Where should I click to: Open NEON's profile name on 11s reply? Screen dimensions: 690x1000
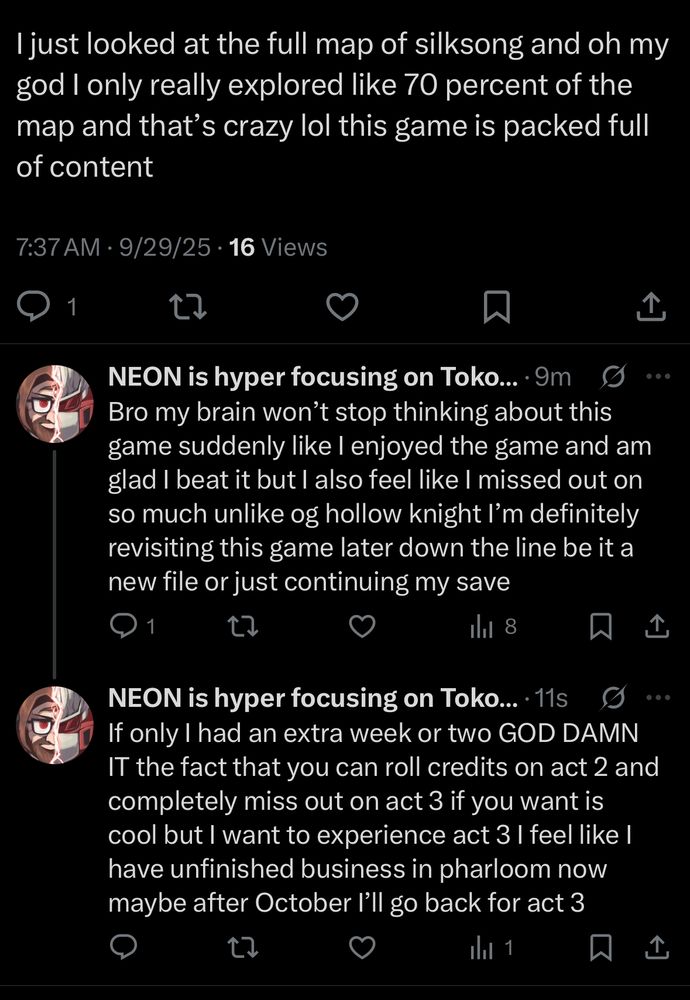[312, 697]
